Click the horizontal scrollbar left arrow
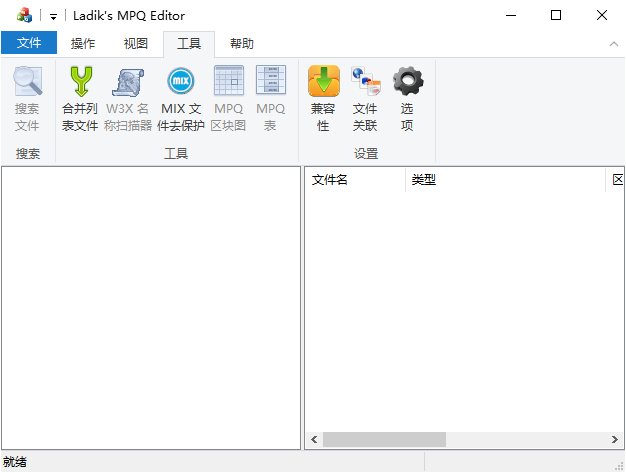Viewport: 626px width, 473px height. (x=314, y=439)
